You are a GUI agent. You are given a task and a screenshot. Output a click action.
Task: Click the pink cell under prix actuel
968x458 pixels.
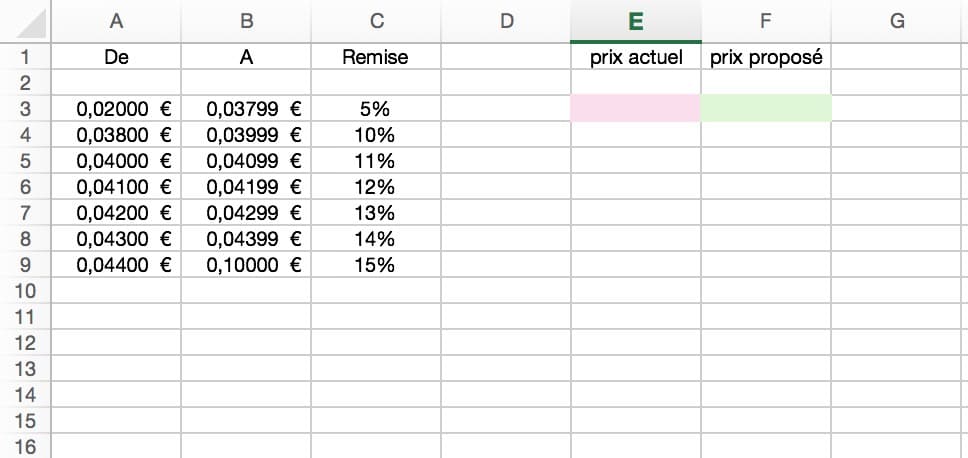[635, 109]
